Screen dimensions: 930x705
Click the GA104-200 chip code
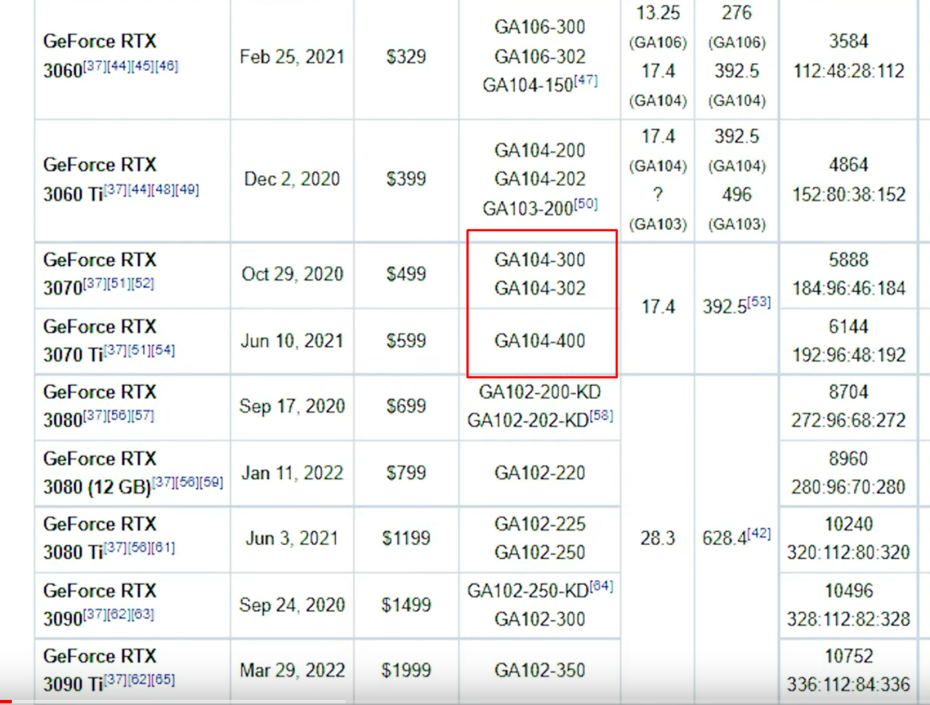pyautogui.click(x=540, y=151)
